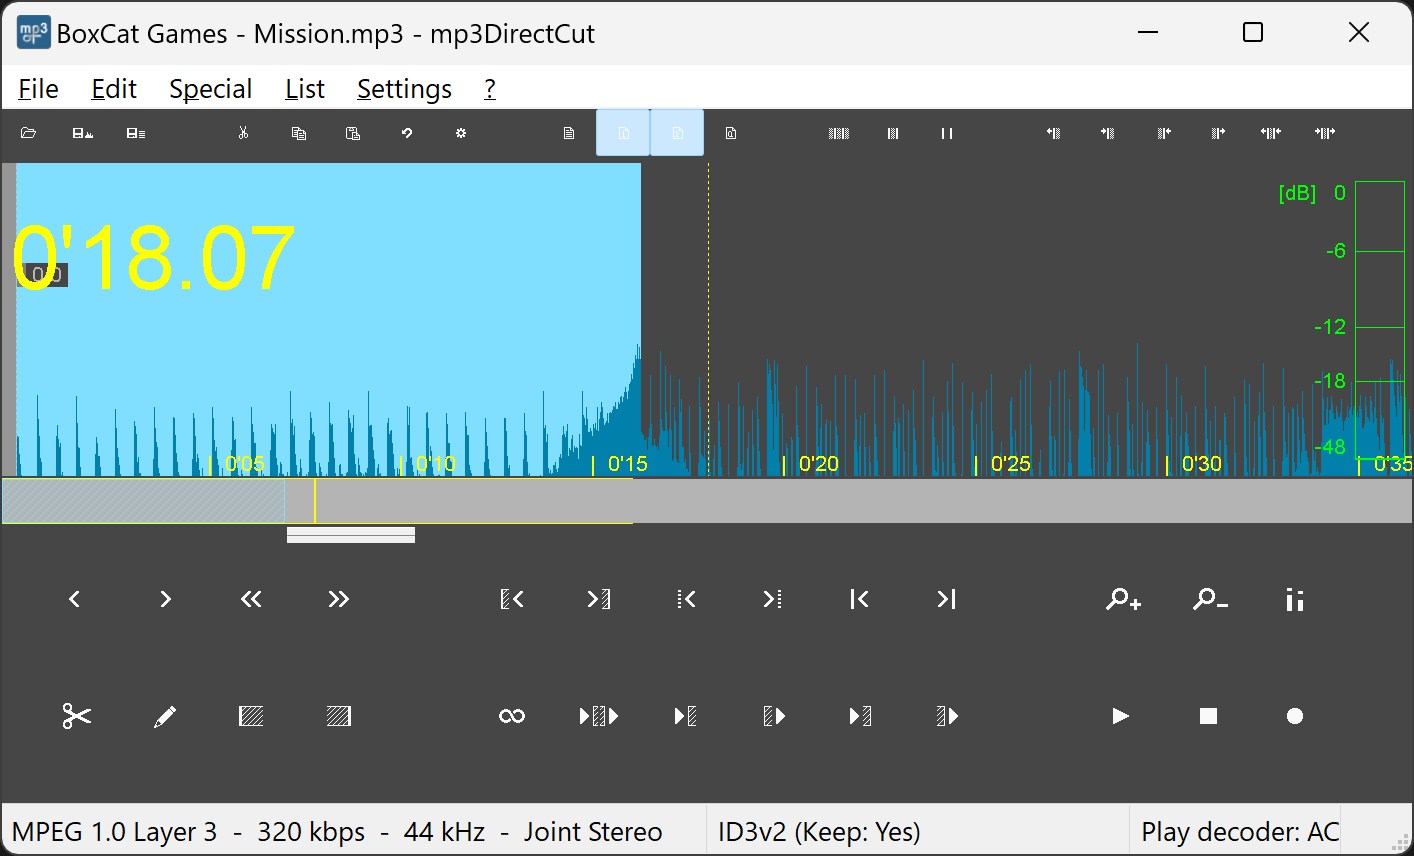
Task: Click the yellow 0'18.07 time display
Action: point(153,259)
